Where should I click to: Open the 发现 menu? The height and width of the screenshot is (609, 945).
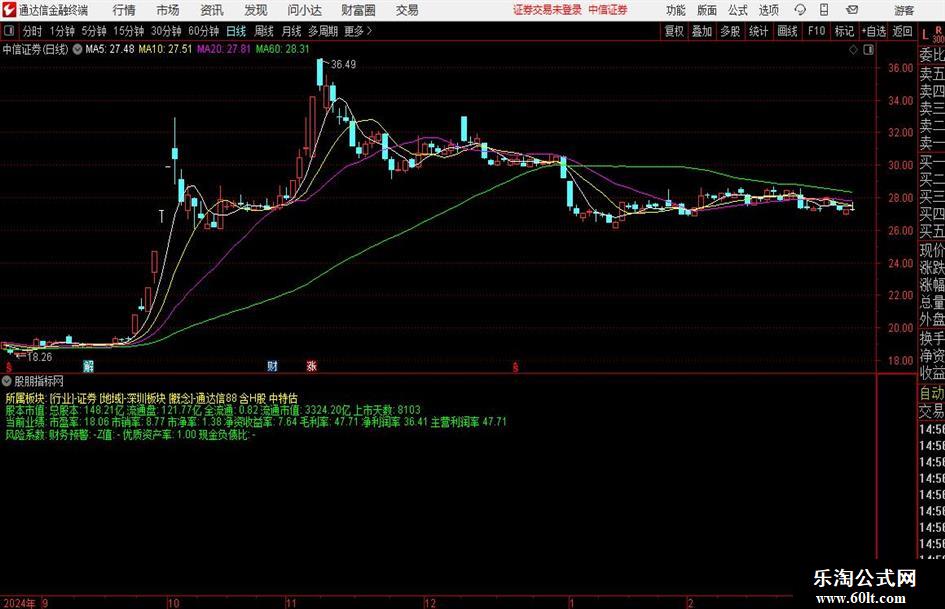point(256,10)
